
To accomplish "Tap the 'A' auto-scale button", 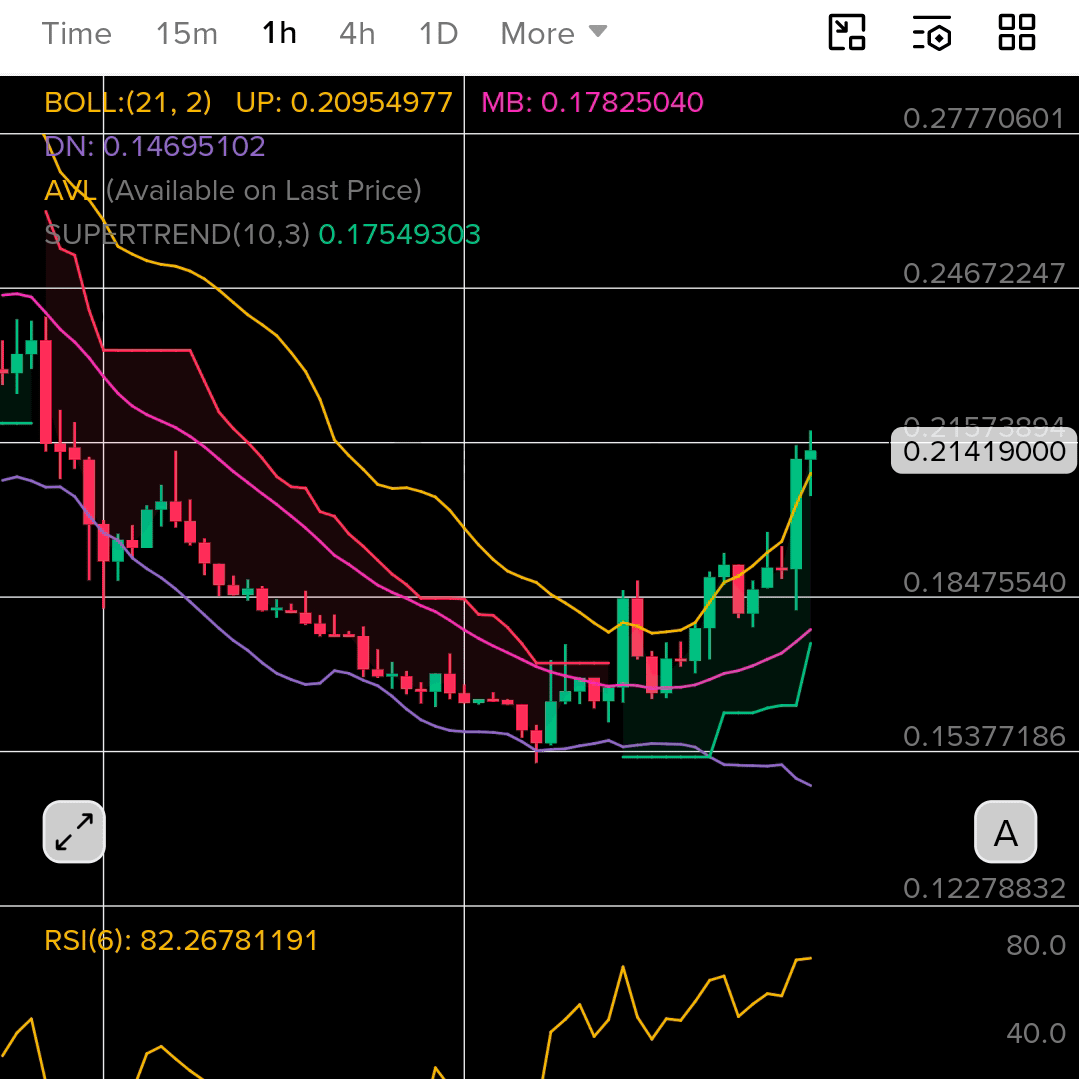I will 1005,831.
